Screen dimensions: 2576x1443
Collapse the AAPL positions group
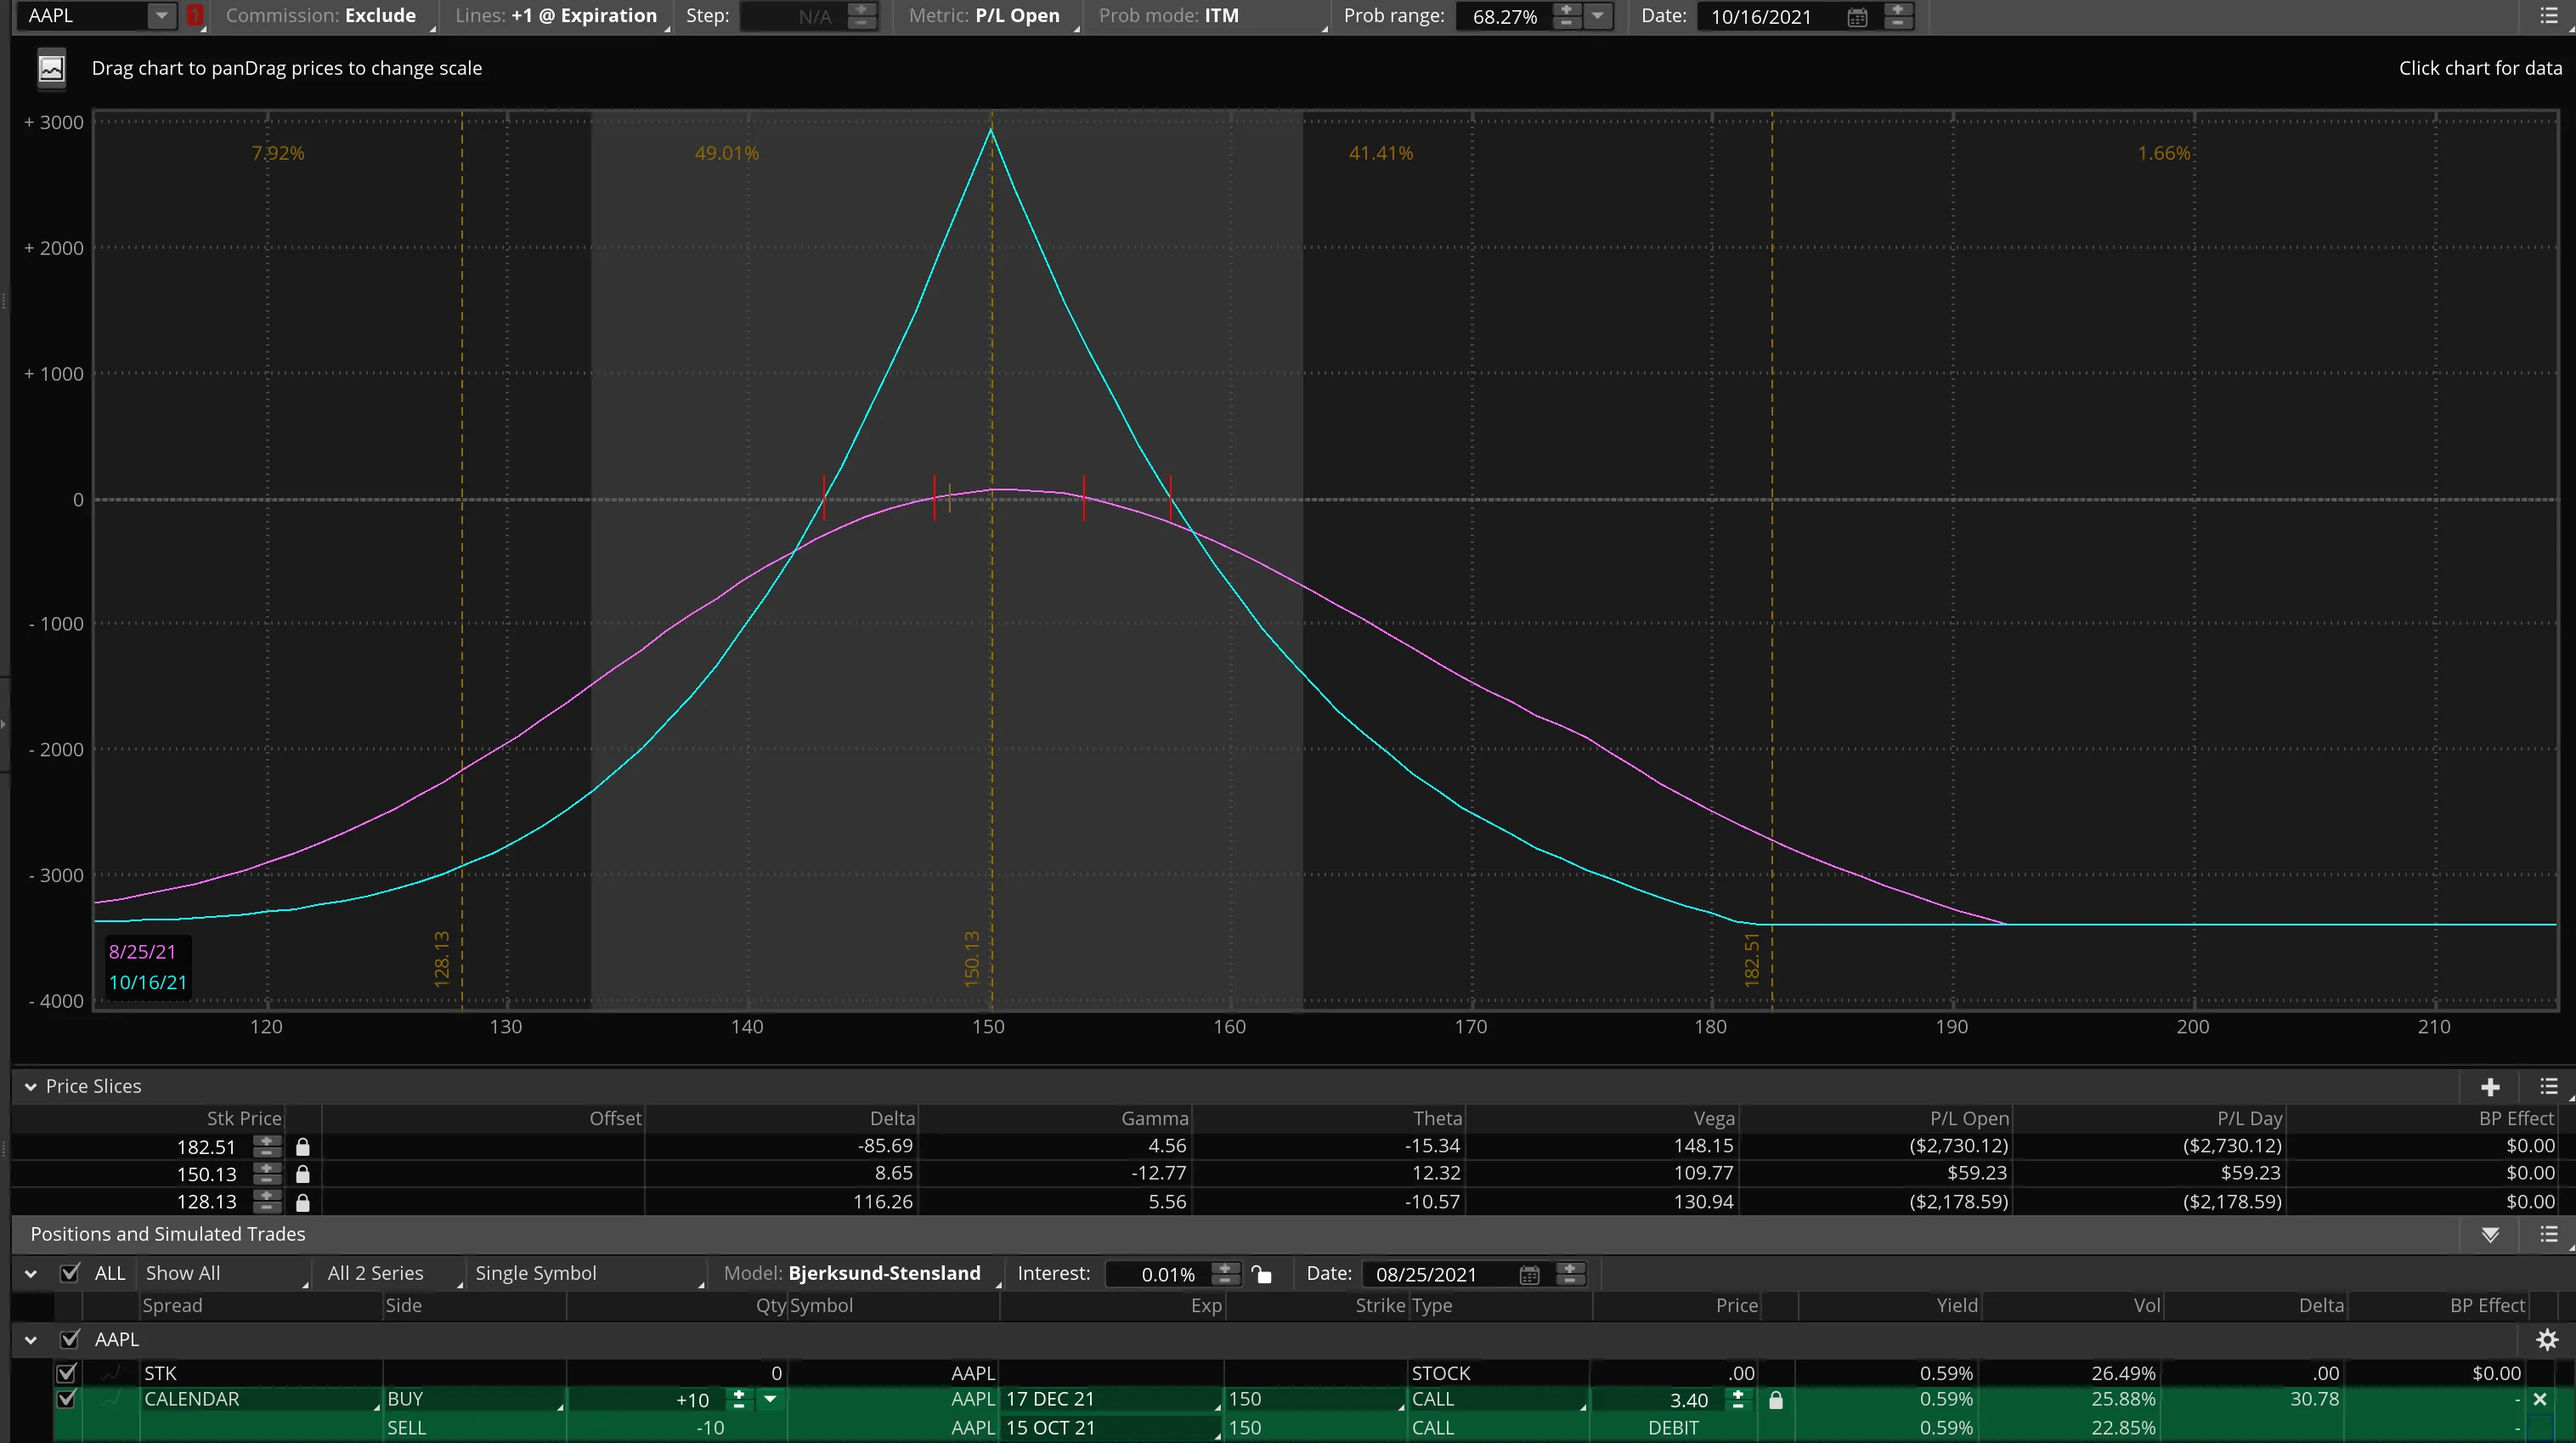click(x=31, y=1340)
